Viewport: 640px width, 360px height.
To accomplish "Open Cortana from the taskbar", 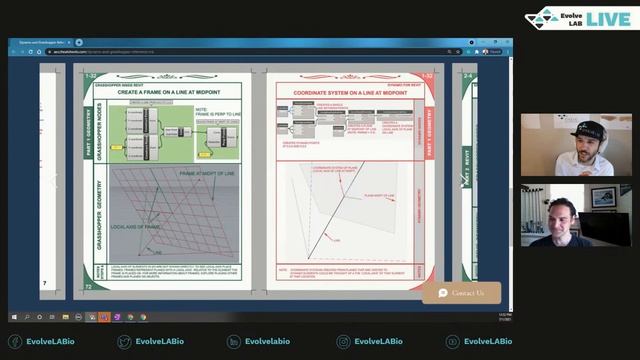I will (40, 317).
